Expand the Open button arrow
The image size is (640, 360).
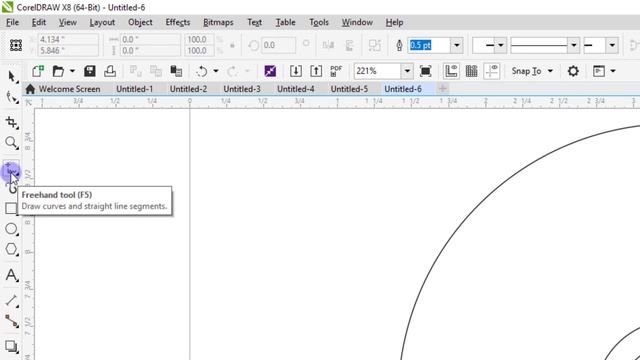(x=72, y=71)
